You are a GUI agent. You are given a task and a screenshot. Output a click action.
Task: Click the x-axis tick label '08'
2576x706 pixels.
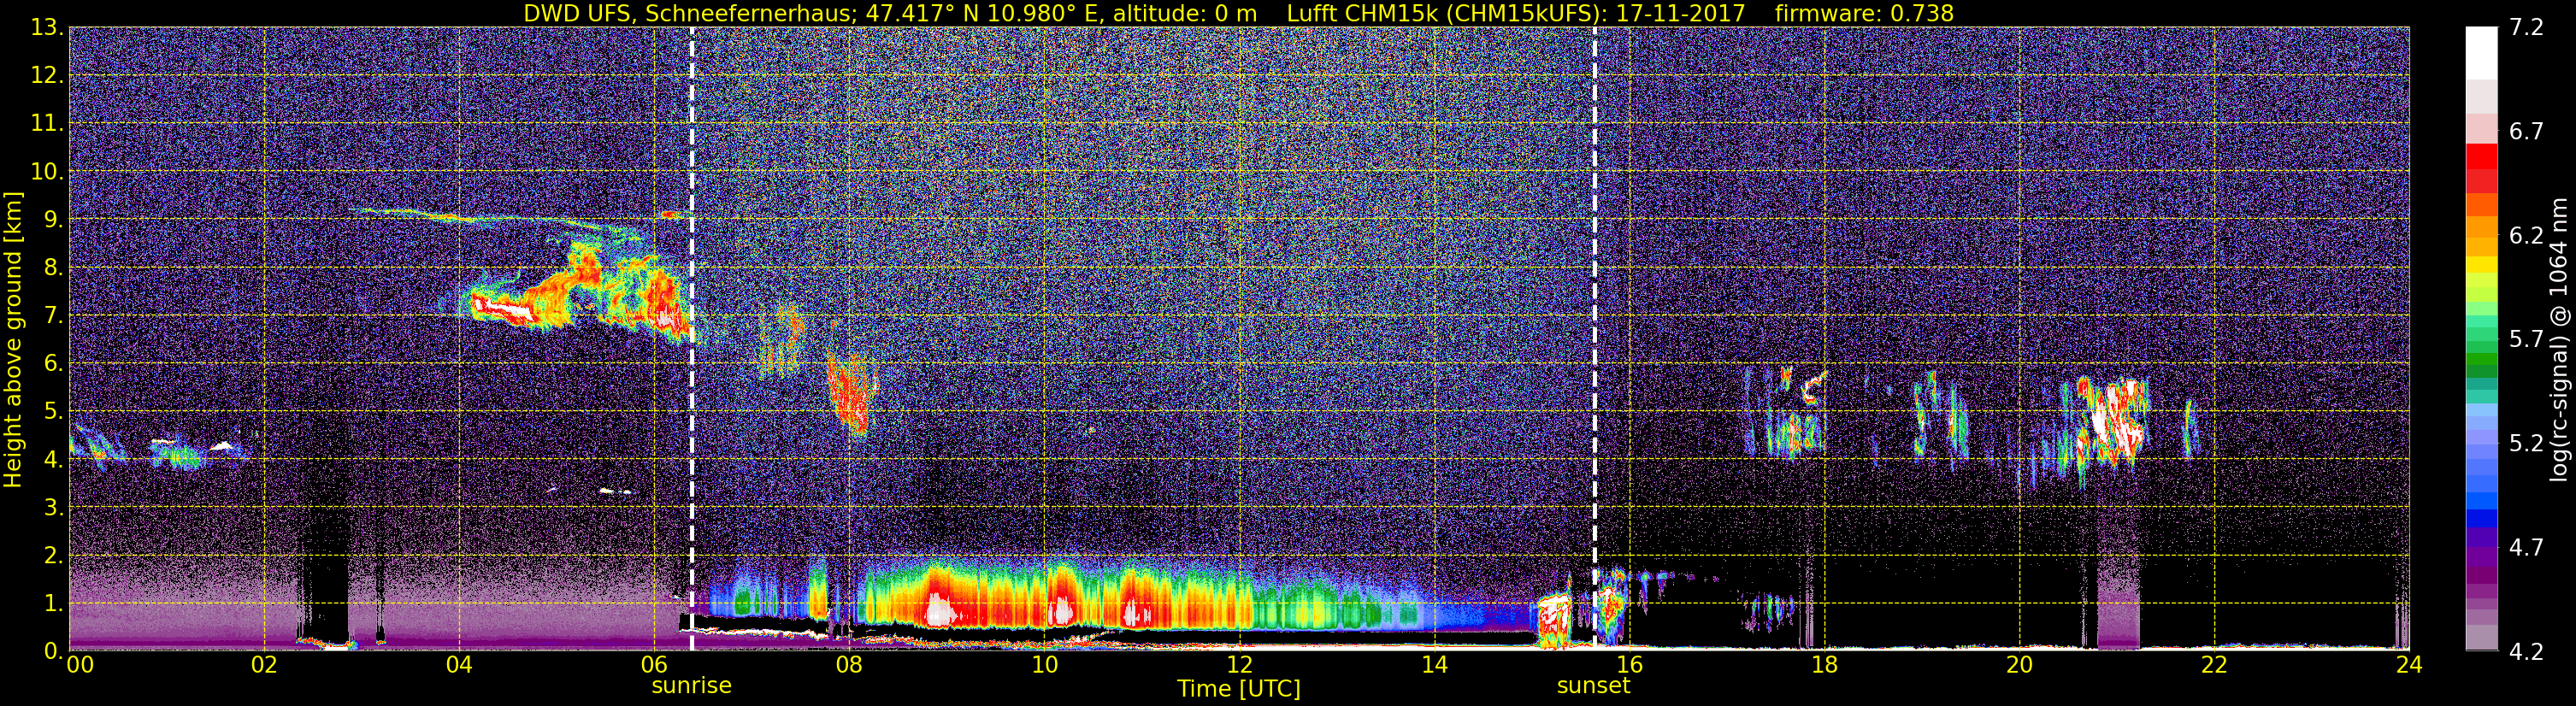(849, 666)
